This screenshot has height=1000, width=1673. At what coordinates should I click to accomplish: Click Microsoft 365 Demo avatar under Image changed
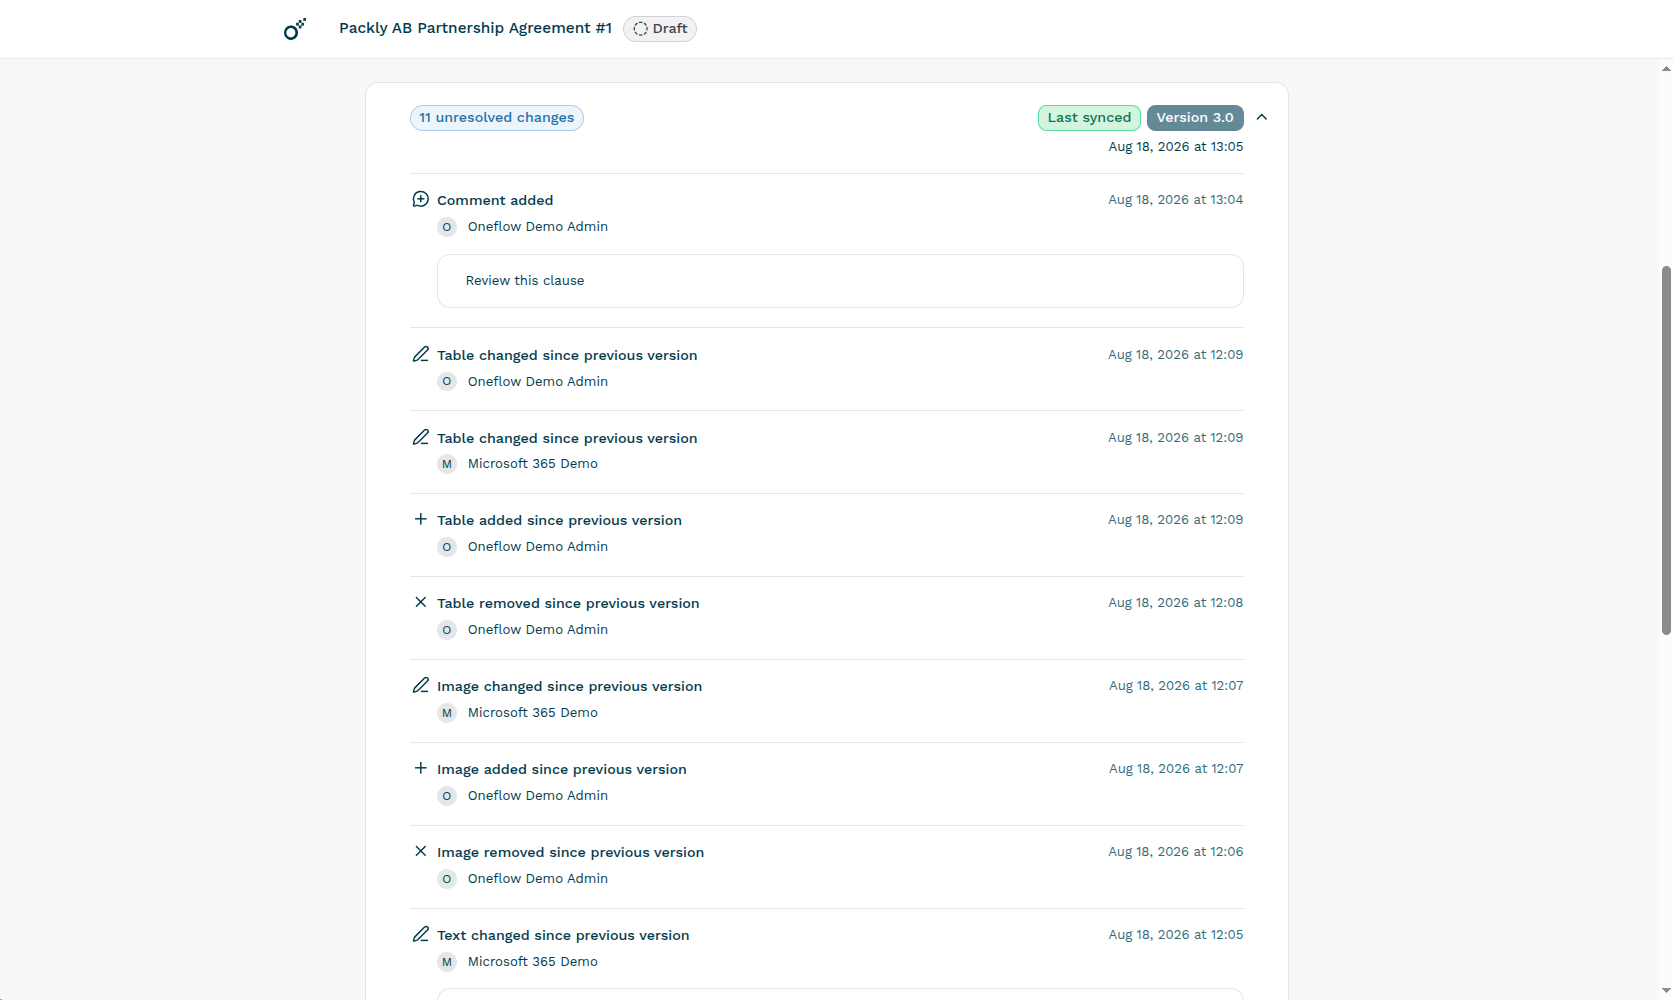click(447, 713)
